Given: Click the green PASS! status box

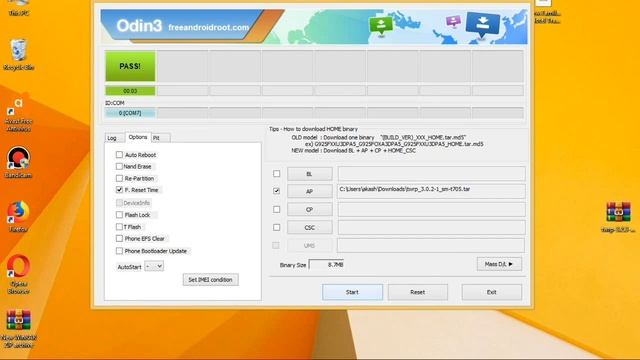Looking at the screenshot, I should (130, 66).
